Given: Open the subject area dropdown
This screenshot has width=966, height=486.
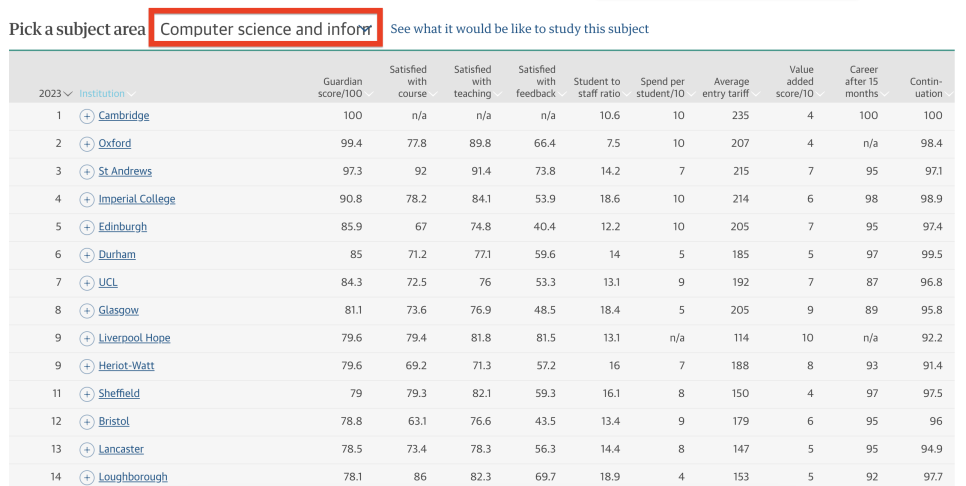Looking at the screenshot, I should click(266, 28).
